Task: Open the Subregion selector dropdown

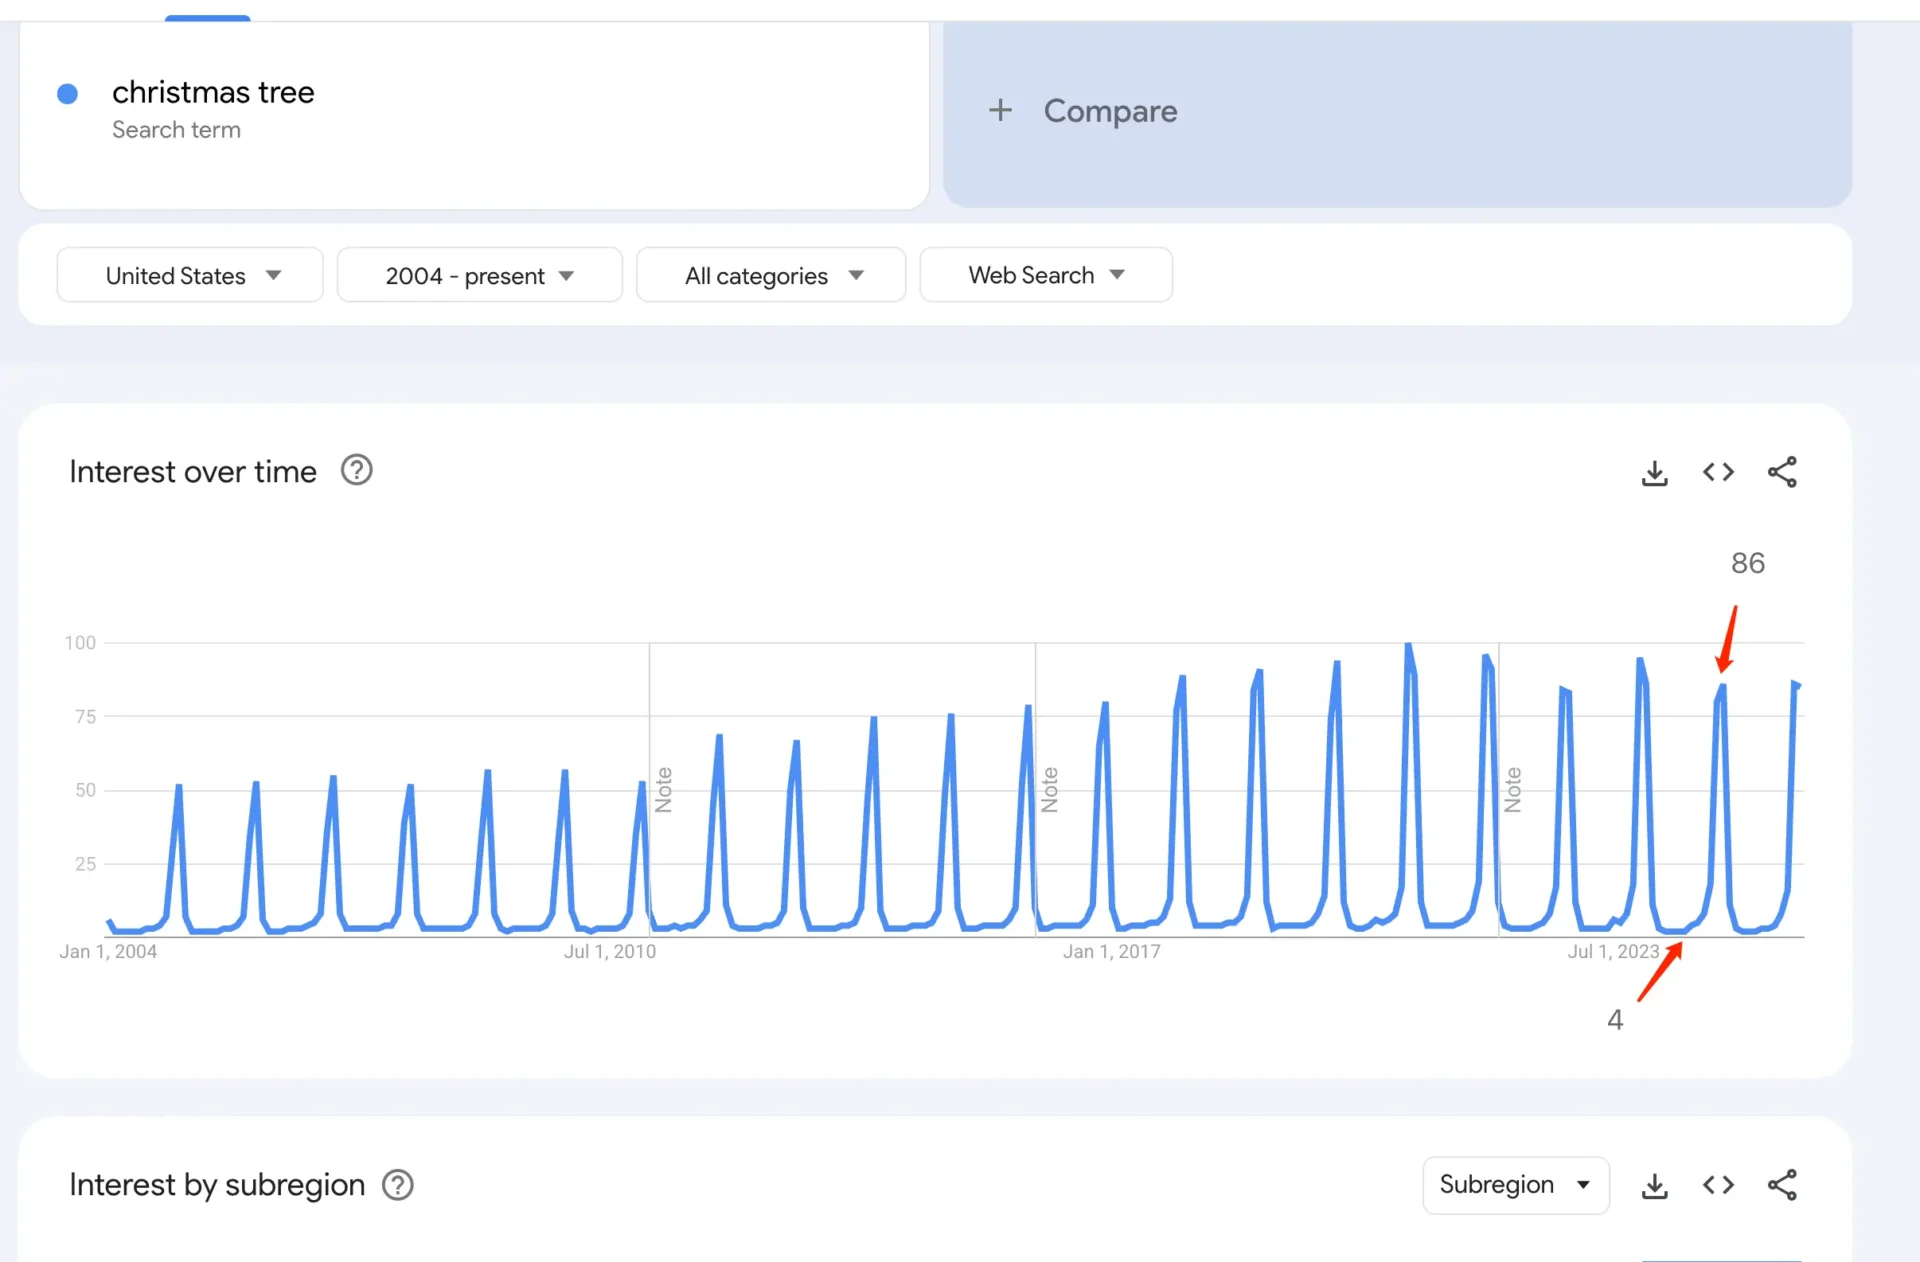Action: [1515, 1185]
